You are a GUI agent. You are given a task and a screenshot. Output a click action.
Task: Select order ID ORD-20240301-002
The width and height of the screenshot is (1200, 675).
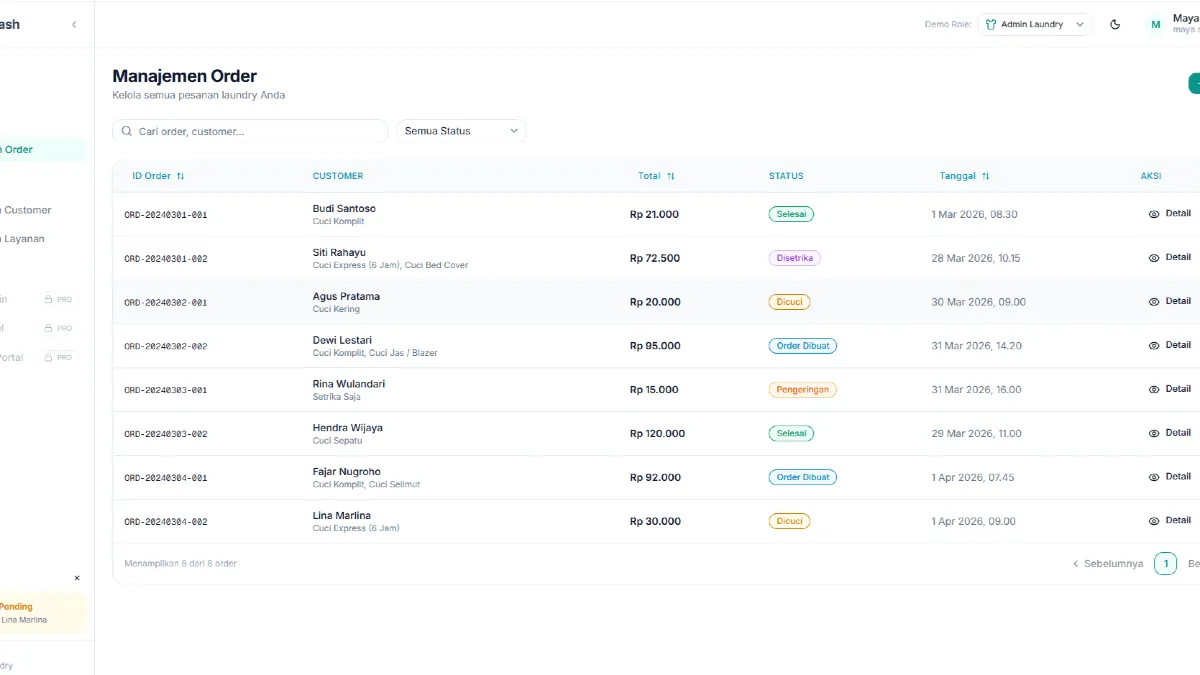(x=166, y=259)
